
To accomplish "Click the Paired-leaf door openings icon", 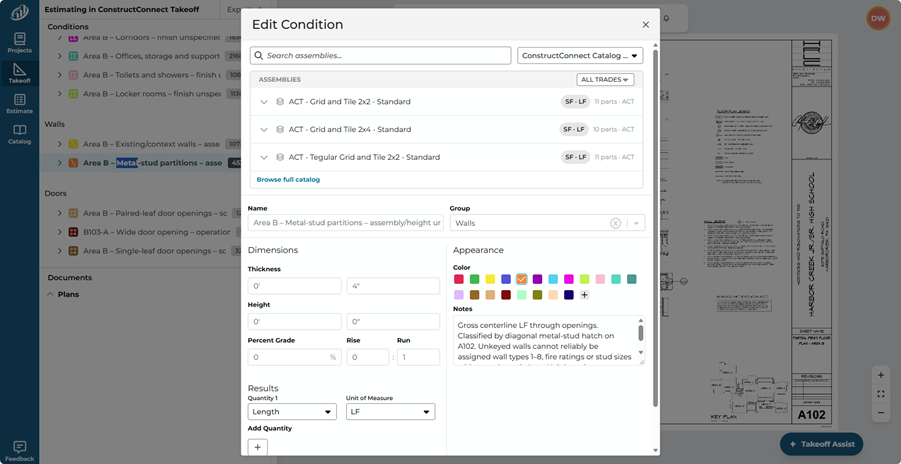I will pos(73,213).
